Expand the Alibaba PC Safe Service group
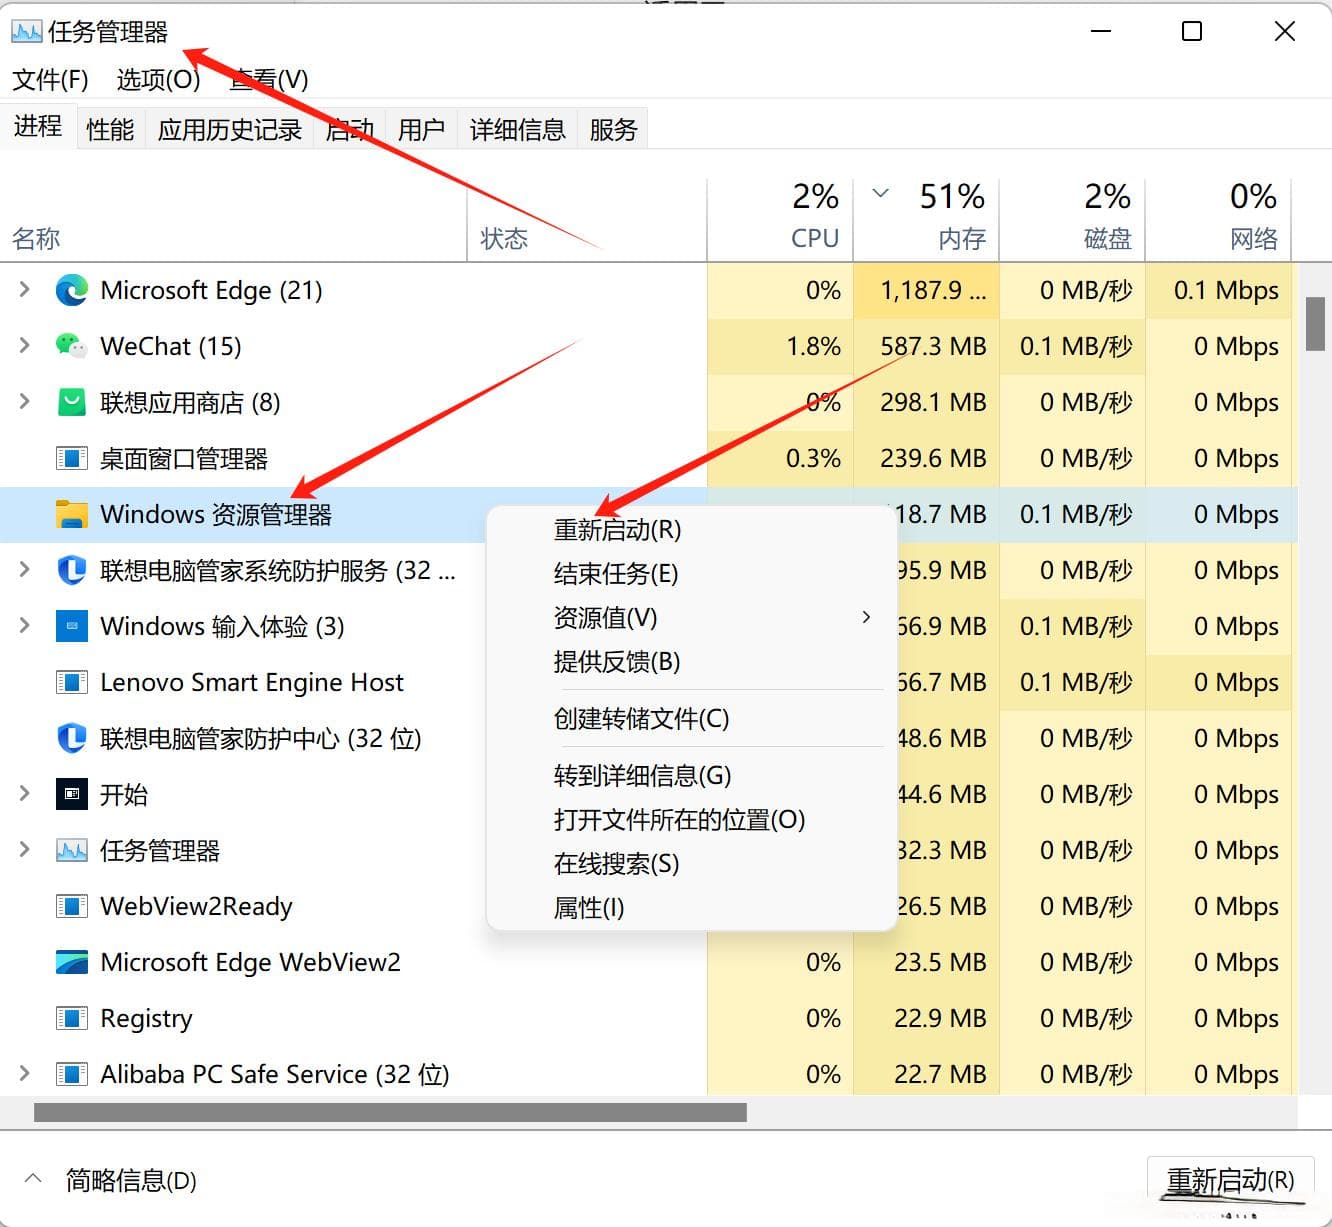Viewport: 1332px width, 1227px height. tap(25, 1074)
